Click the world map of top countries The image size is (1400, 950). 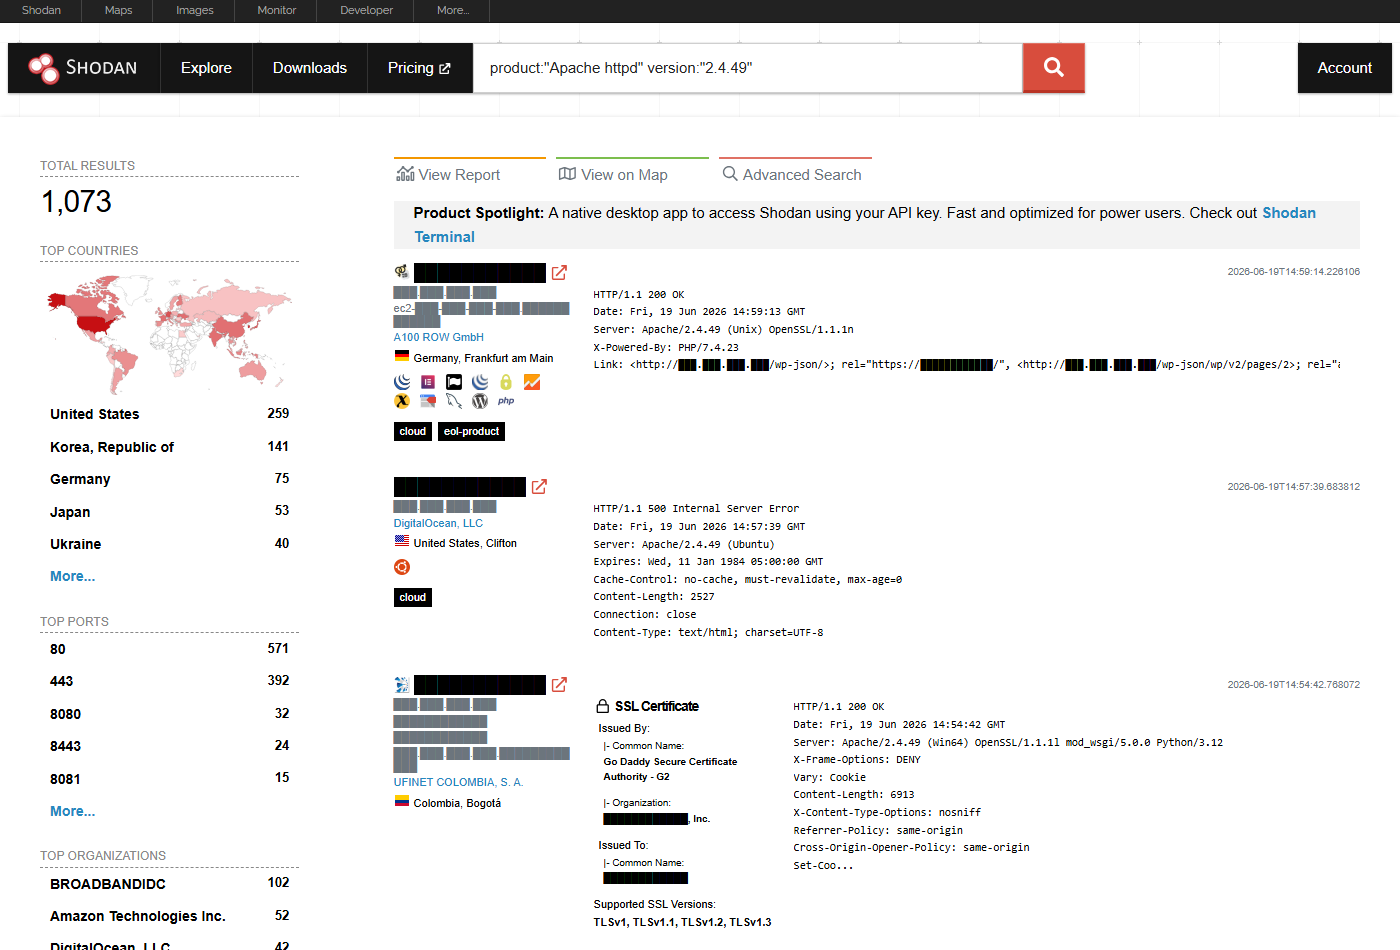169,334
